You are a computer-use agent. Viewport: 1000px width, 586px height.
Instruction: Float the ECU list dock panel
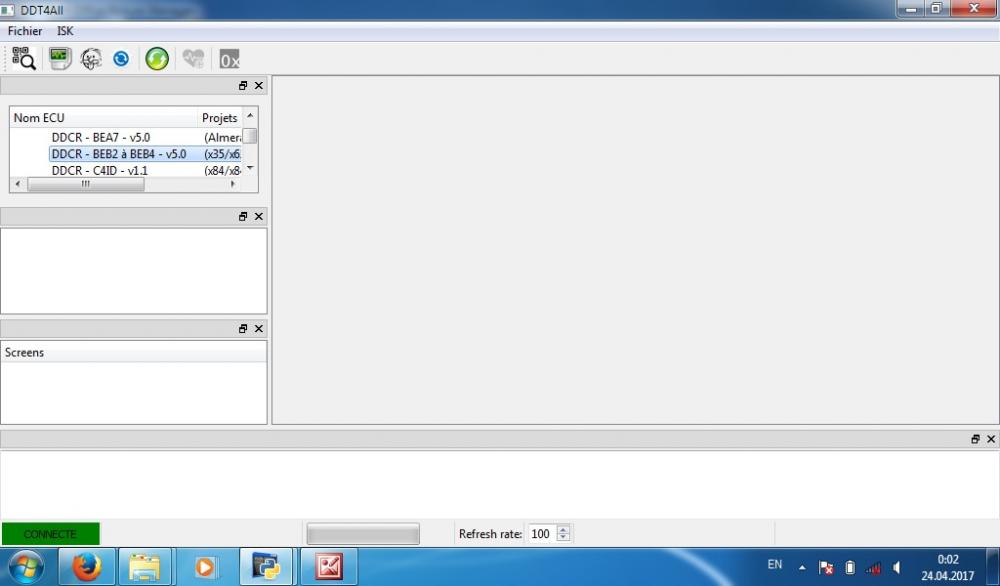242,85
